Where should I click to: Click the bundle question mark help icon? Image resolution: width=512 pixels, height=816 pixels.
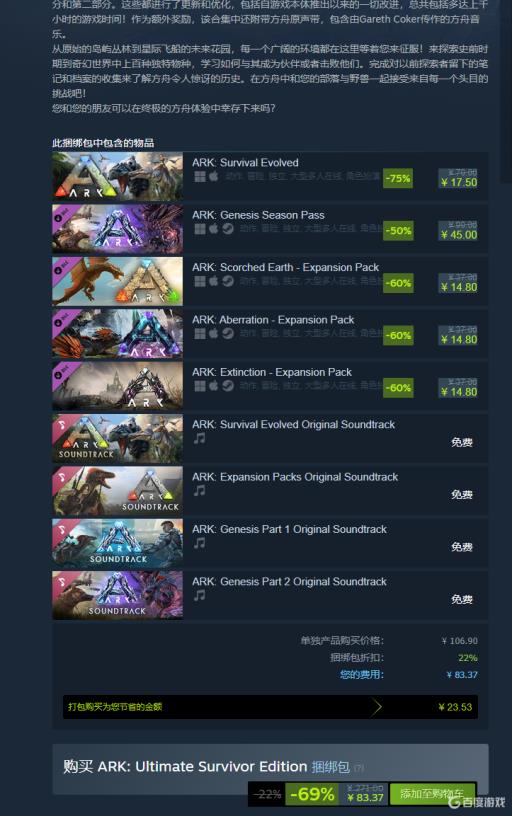pos(359,768)
